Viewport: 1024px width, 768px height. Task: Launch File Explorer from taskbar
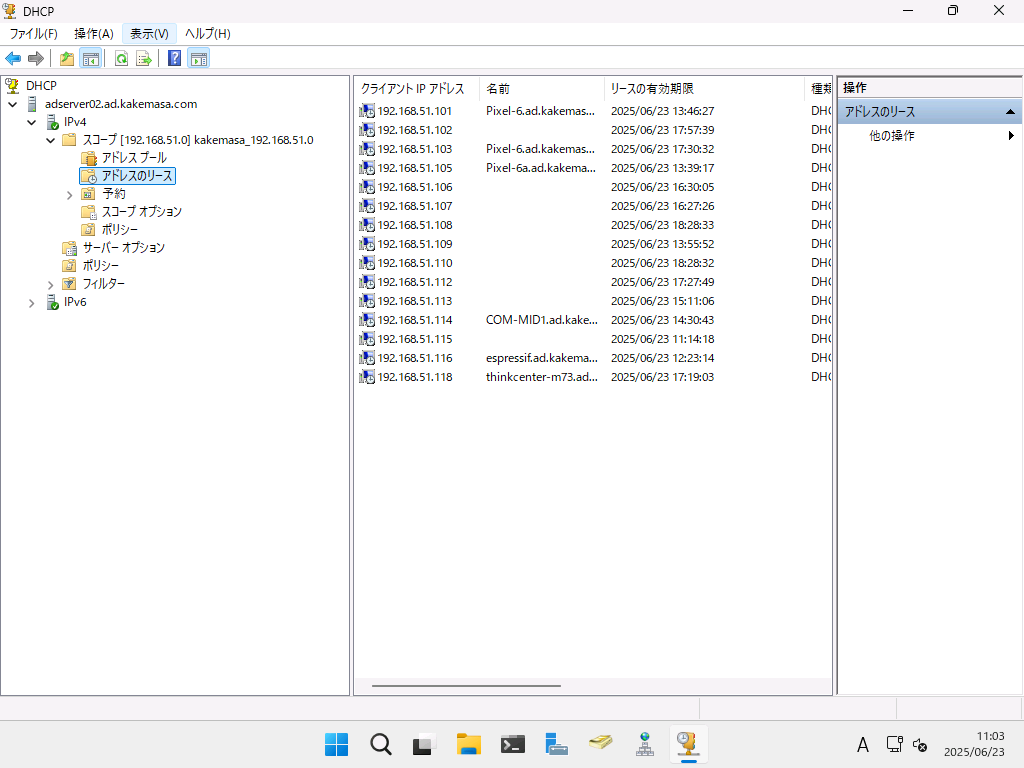(469, 744)
